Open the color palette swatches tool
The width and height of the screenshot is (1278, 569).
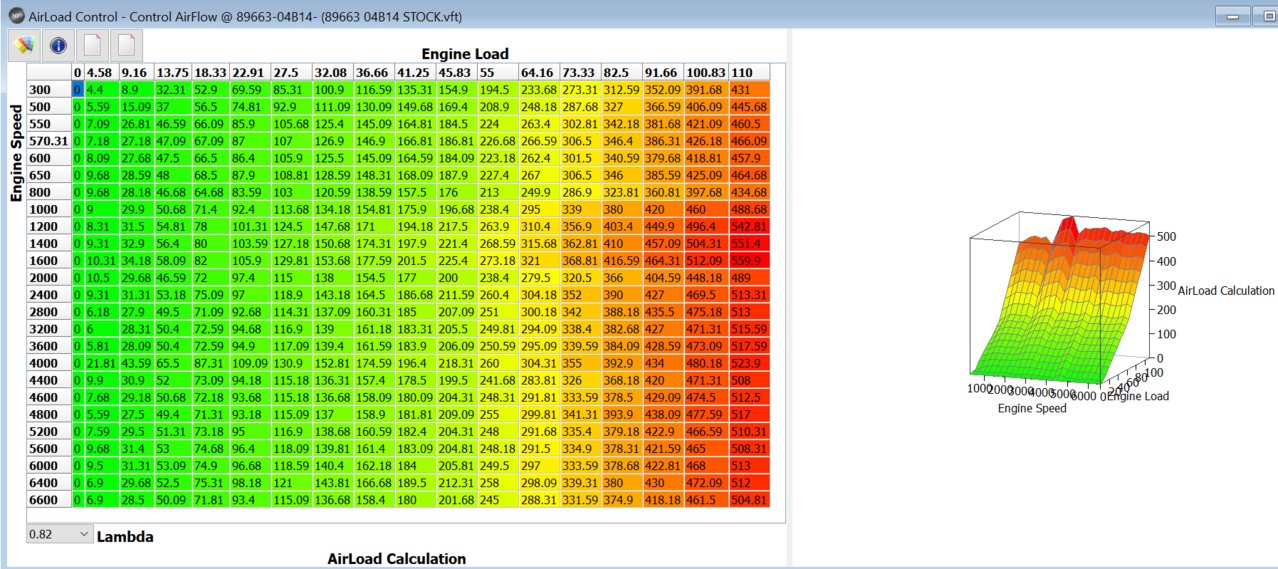tap(25, 45)
